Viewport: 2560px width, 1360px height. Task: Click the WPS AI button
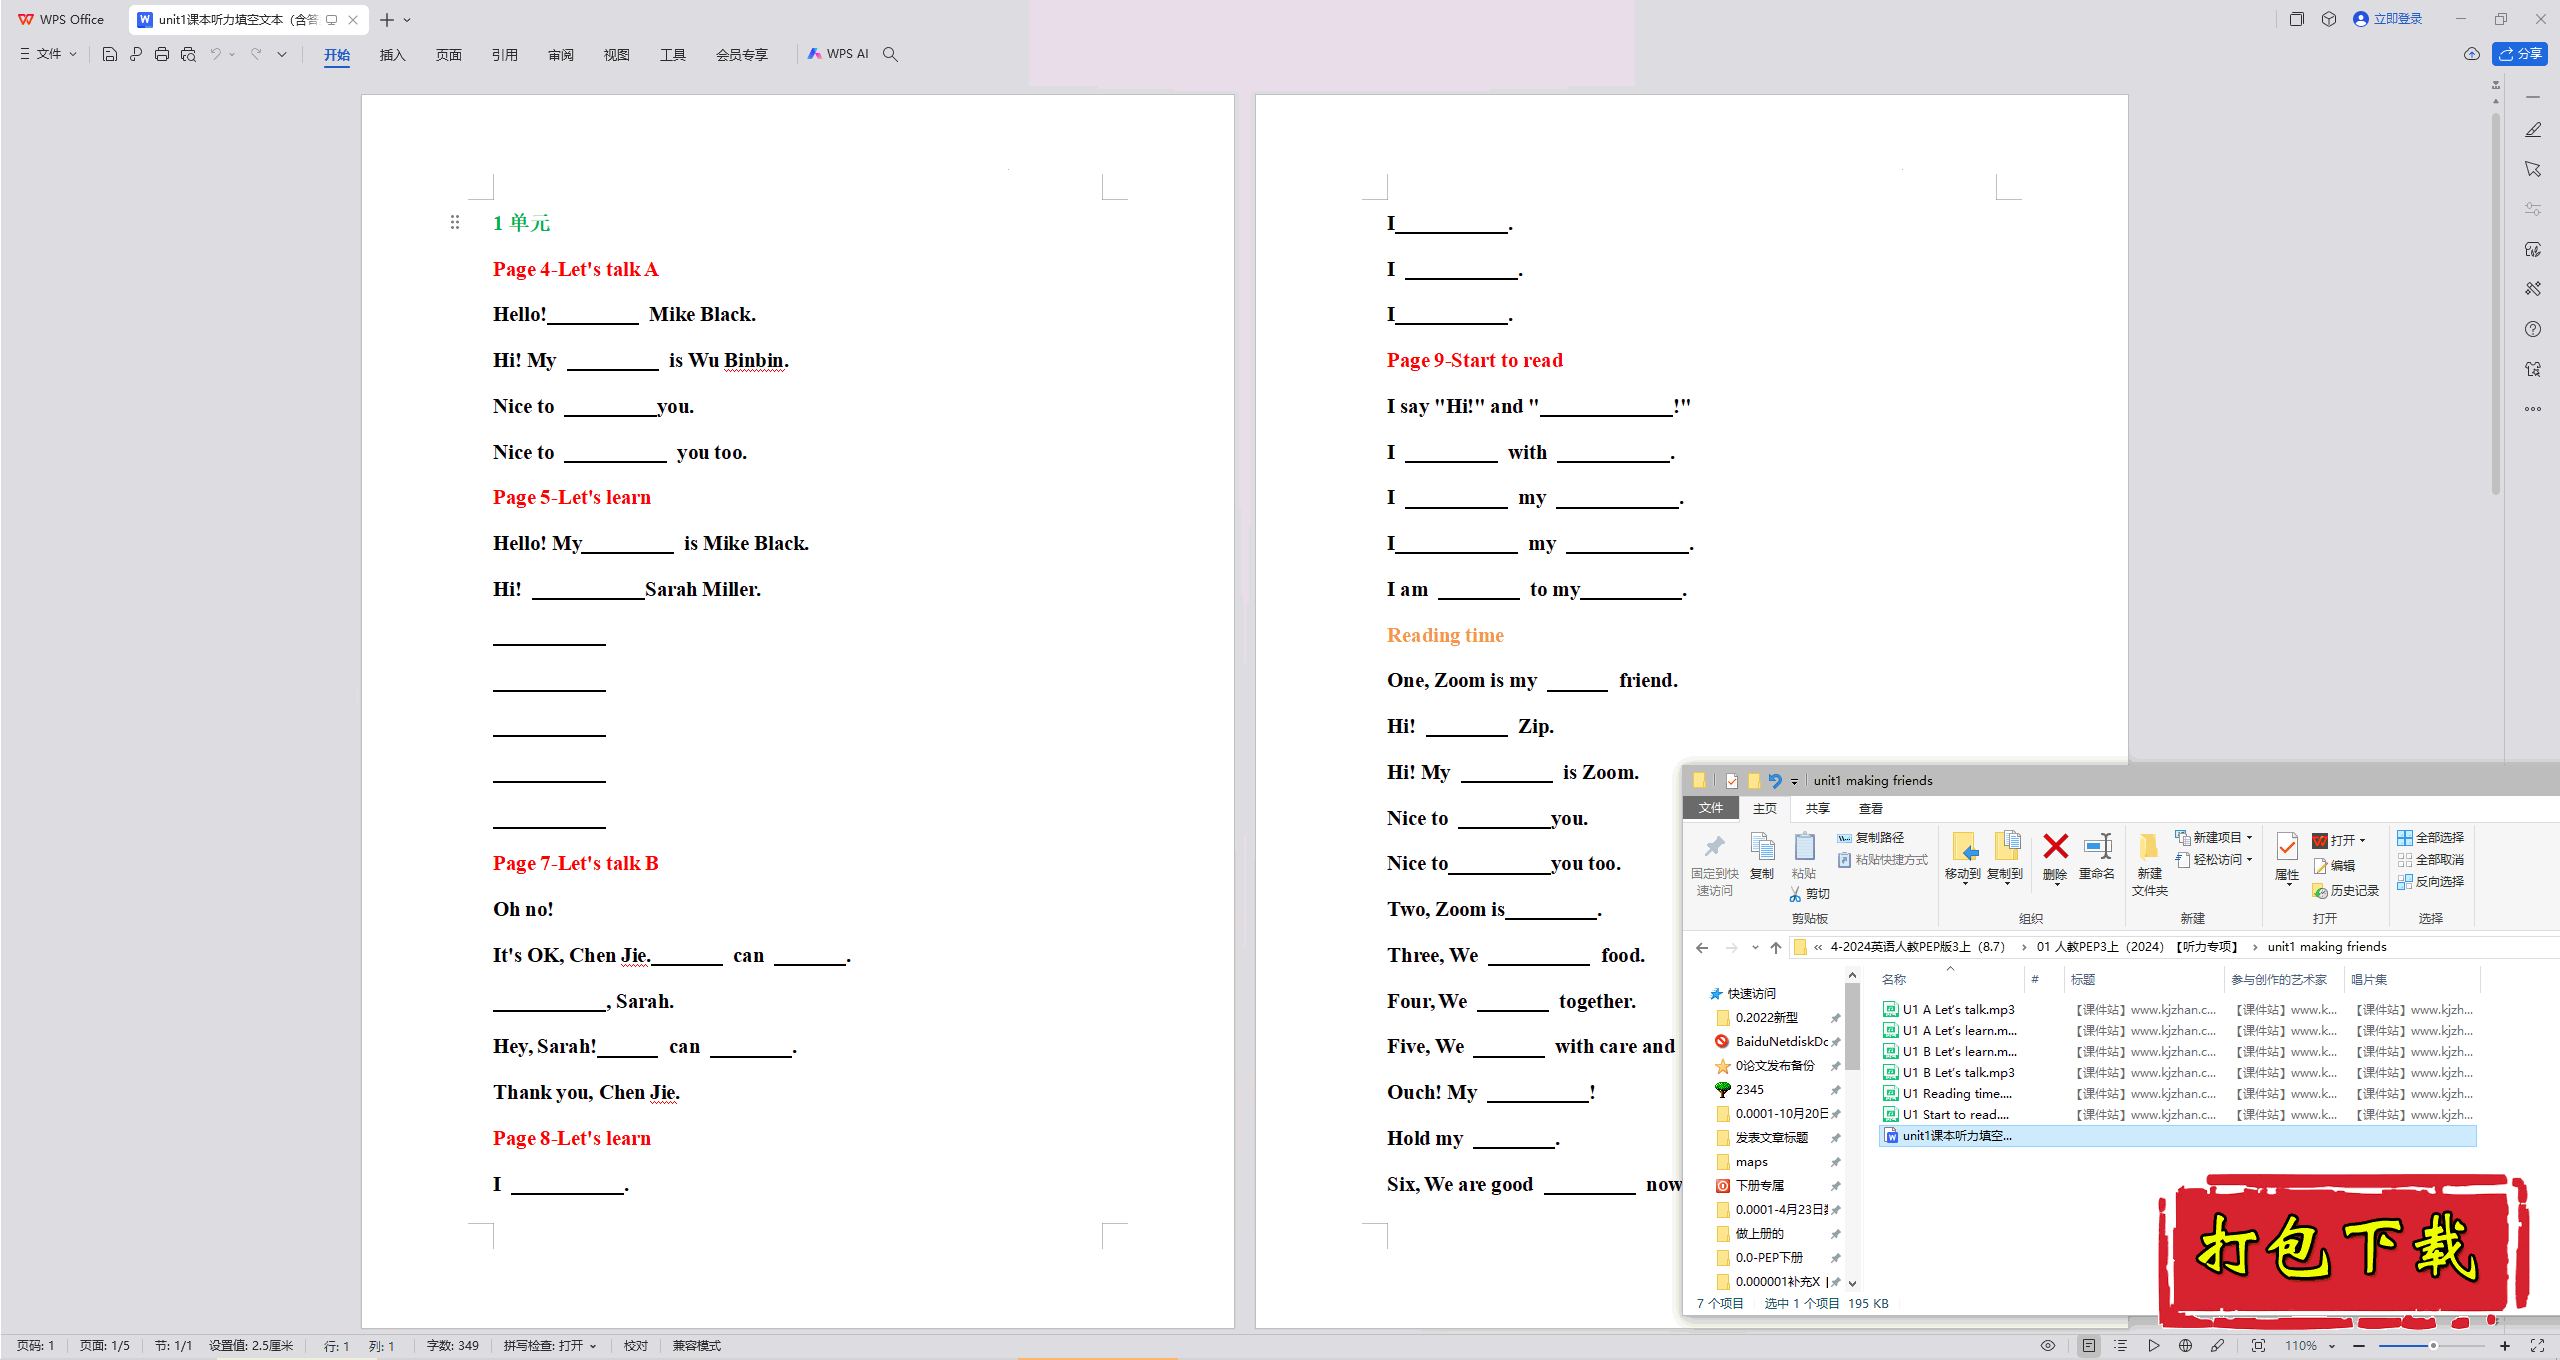(x=838, y=54)
